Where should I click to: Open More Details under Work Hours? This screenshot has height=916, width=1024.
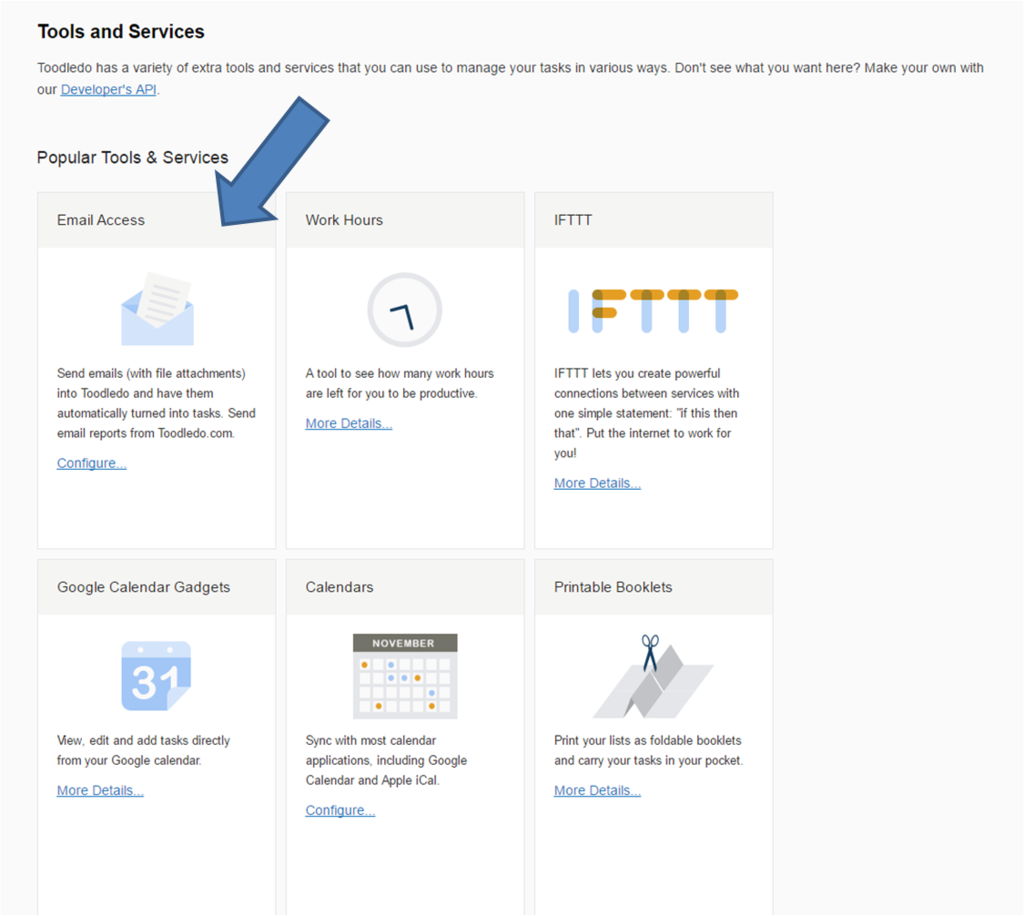(349, 423)
